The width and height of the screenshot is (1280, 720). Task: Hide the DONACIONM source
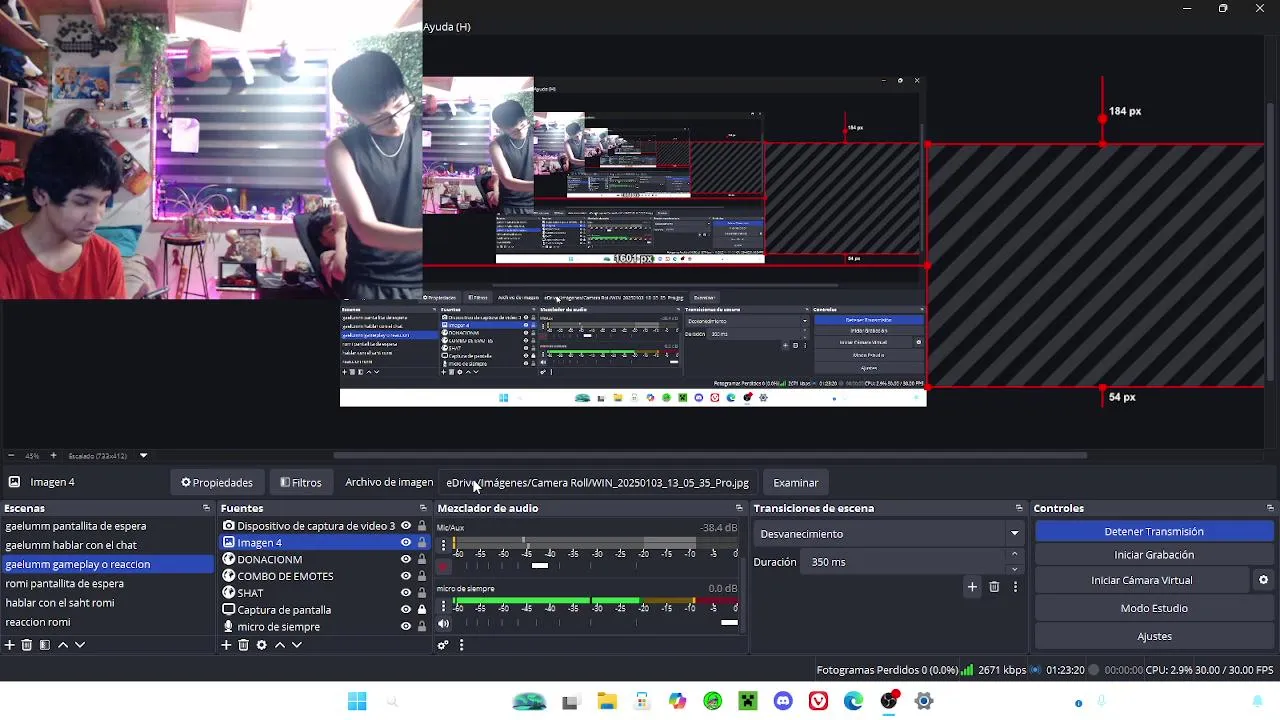pos(405,559)
